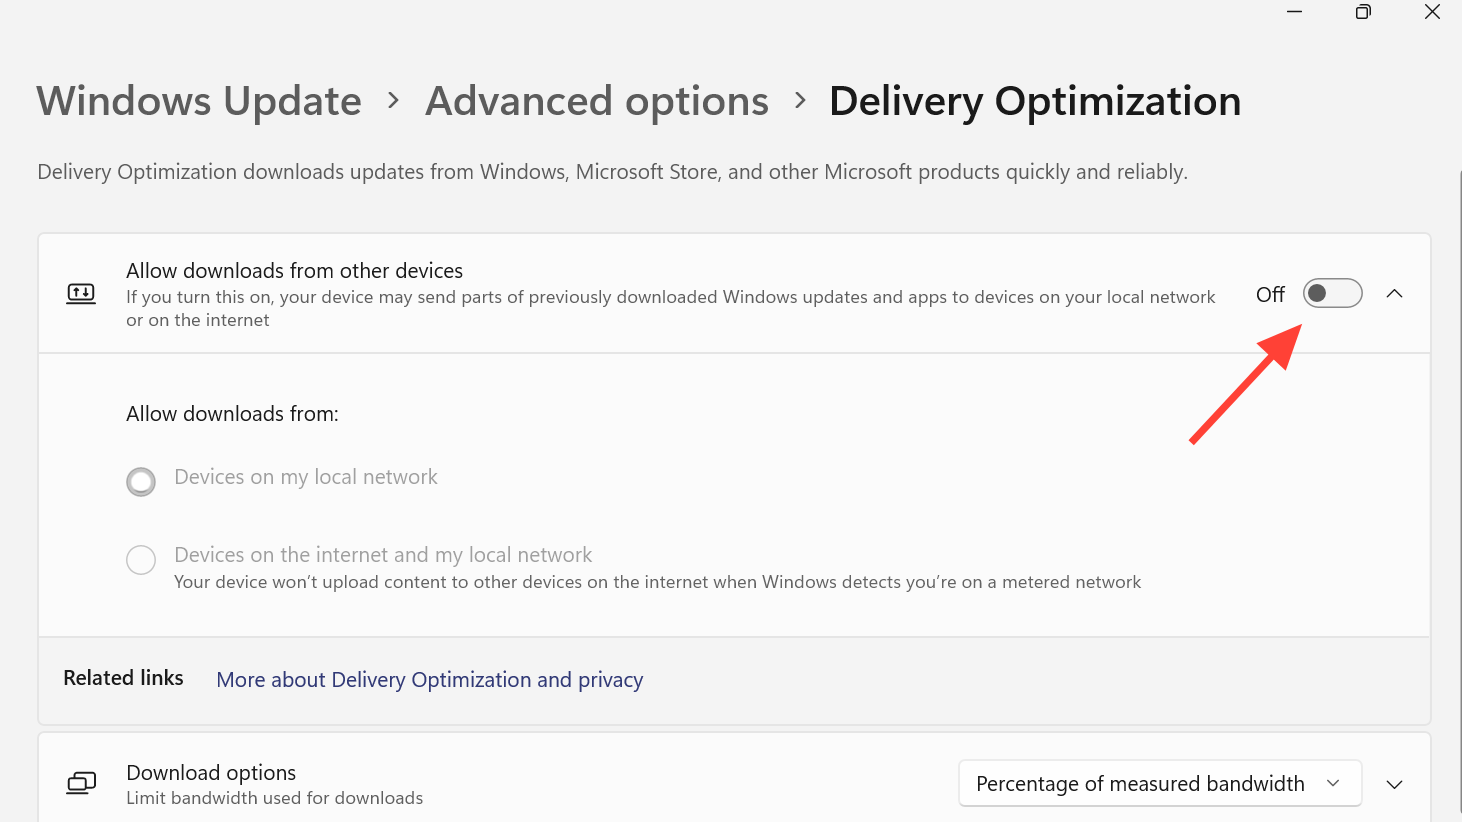This screenshot has height=822, width=1462.
Task: Go back to Windows Update breadcrumb
Action: point(199,101)
